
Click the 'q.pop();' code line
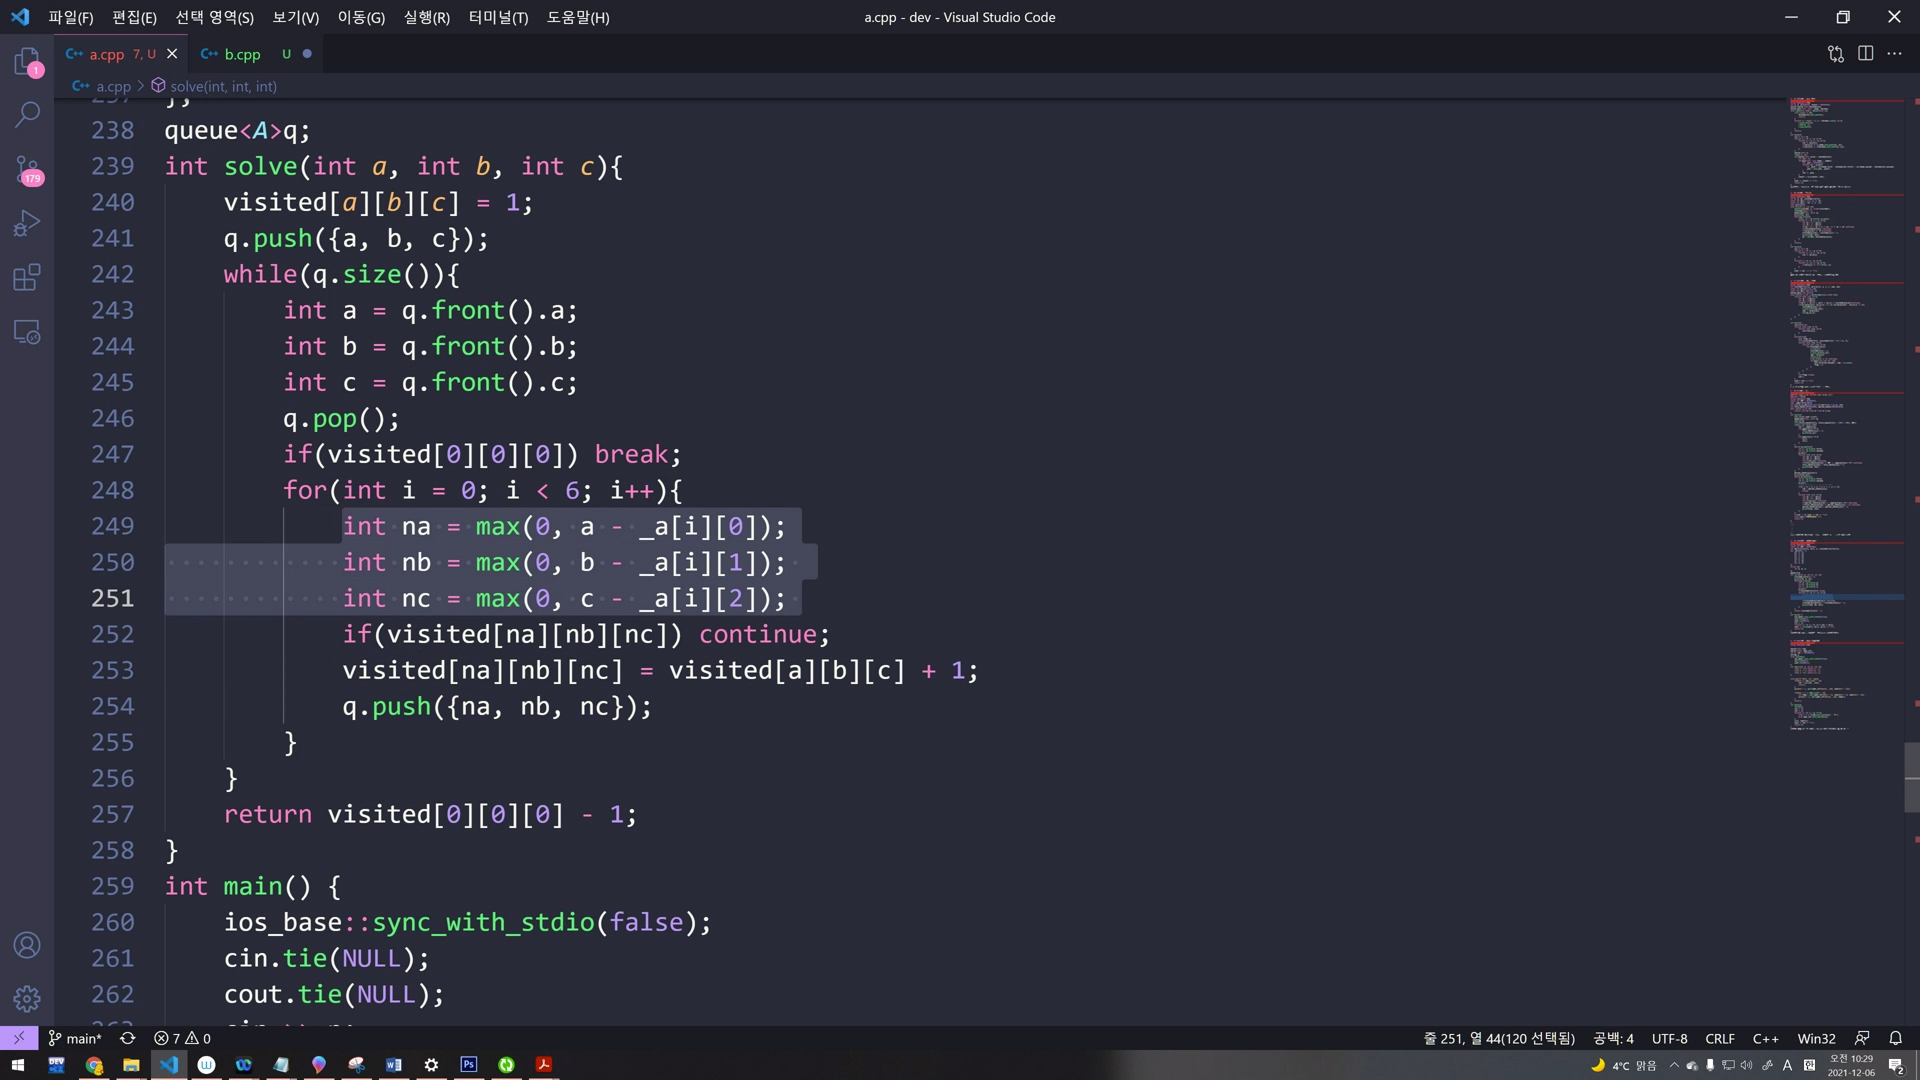tap(341, 418)
